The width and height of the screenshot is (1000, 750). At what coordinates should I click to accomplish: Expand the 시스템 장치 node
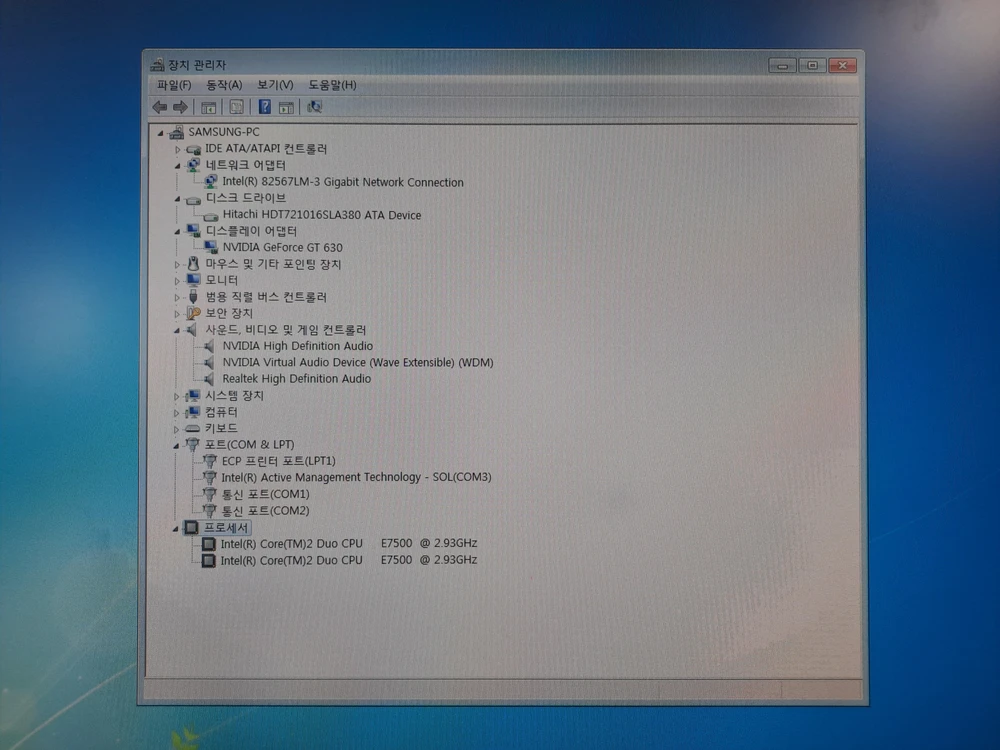177,397
